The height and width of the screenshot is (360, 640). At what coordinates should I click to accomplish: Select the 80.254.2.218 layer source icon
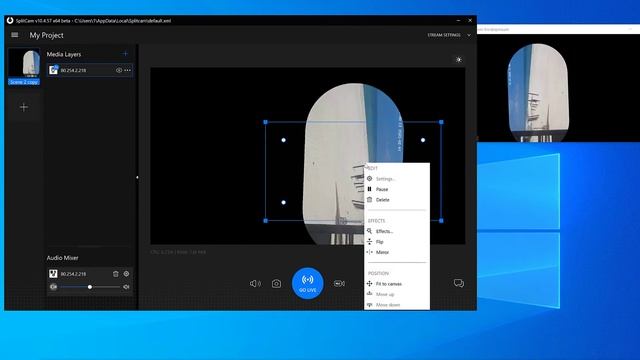tap(53, 70)
